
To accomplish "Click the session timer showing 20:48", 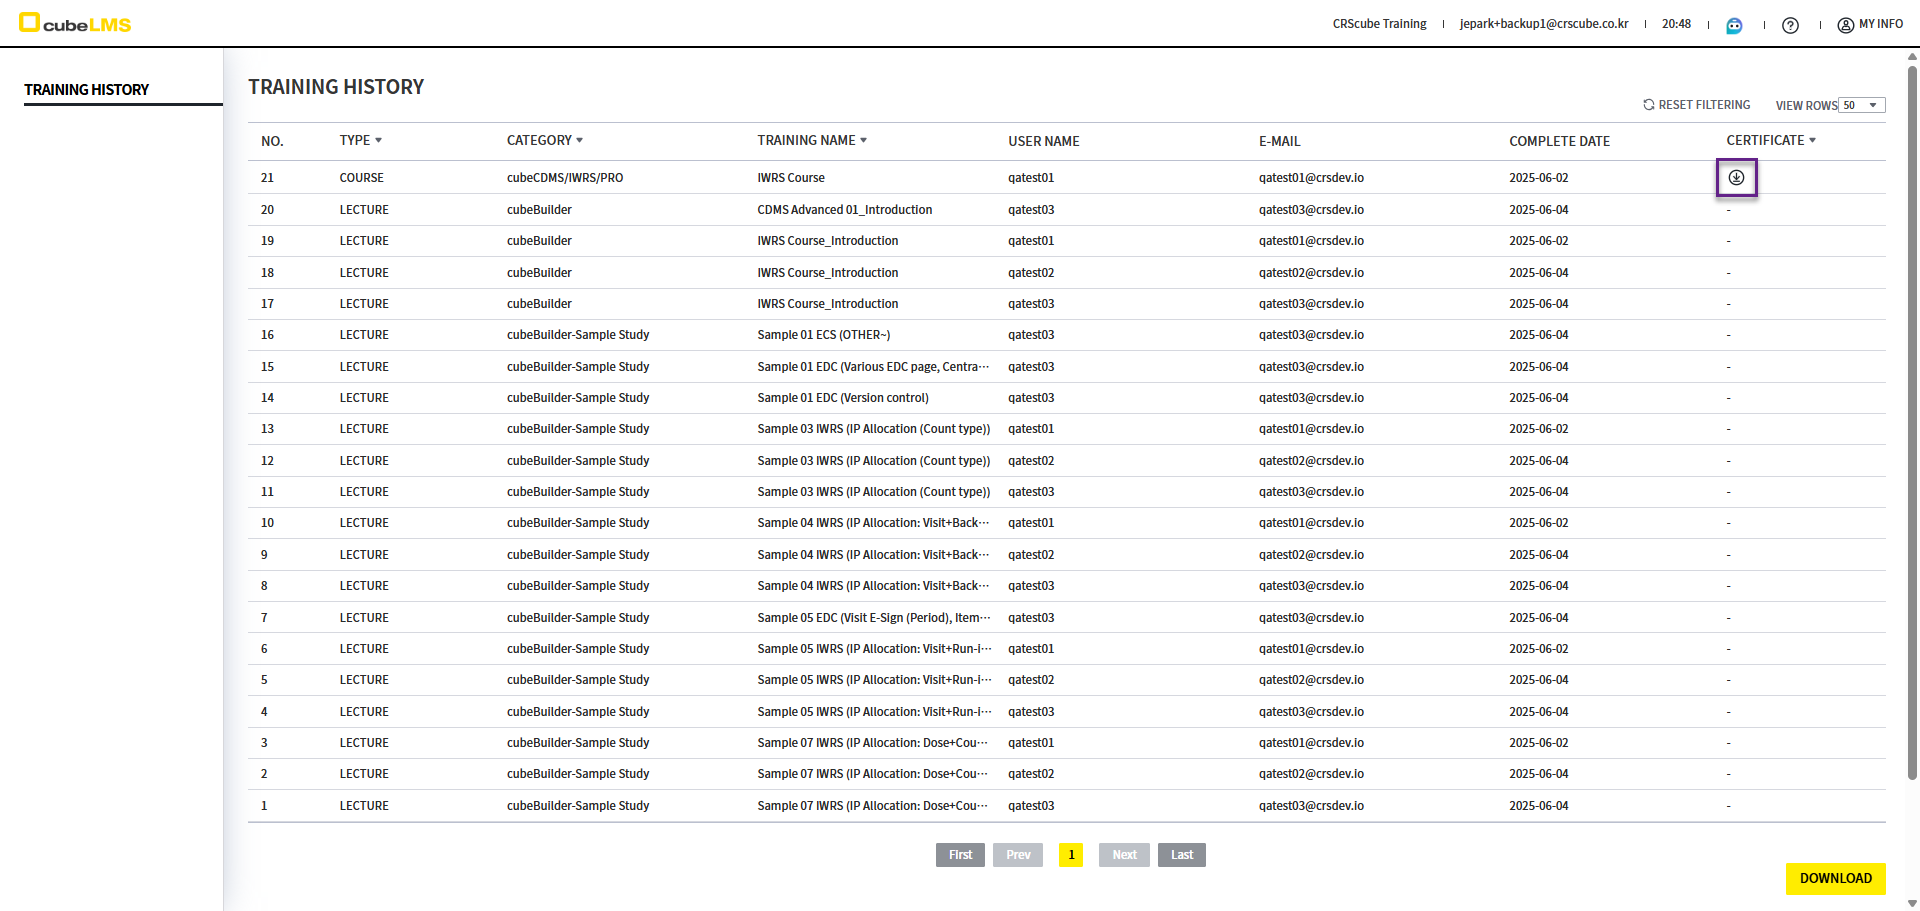I will point(1676,24).
